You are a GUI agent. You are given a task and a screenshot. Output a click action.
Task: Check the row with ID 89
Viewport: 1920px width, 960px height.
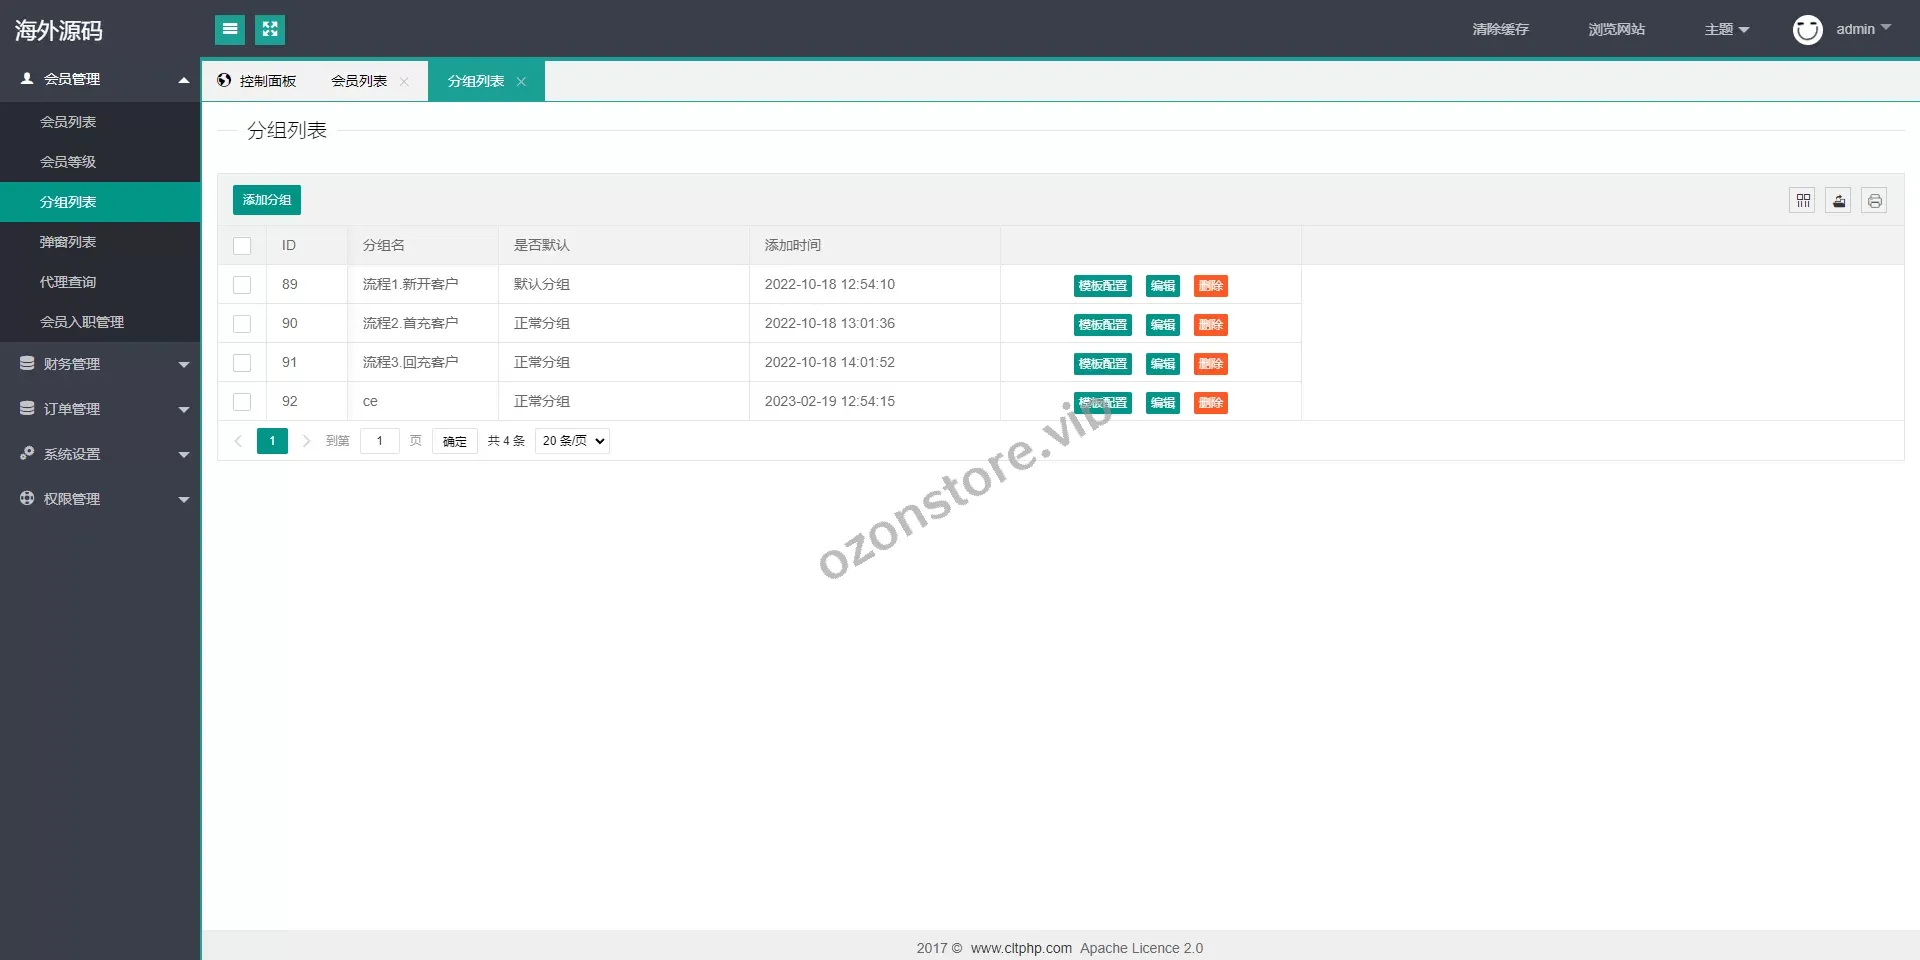pos(242,285)
